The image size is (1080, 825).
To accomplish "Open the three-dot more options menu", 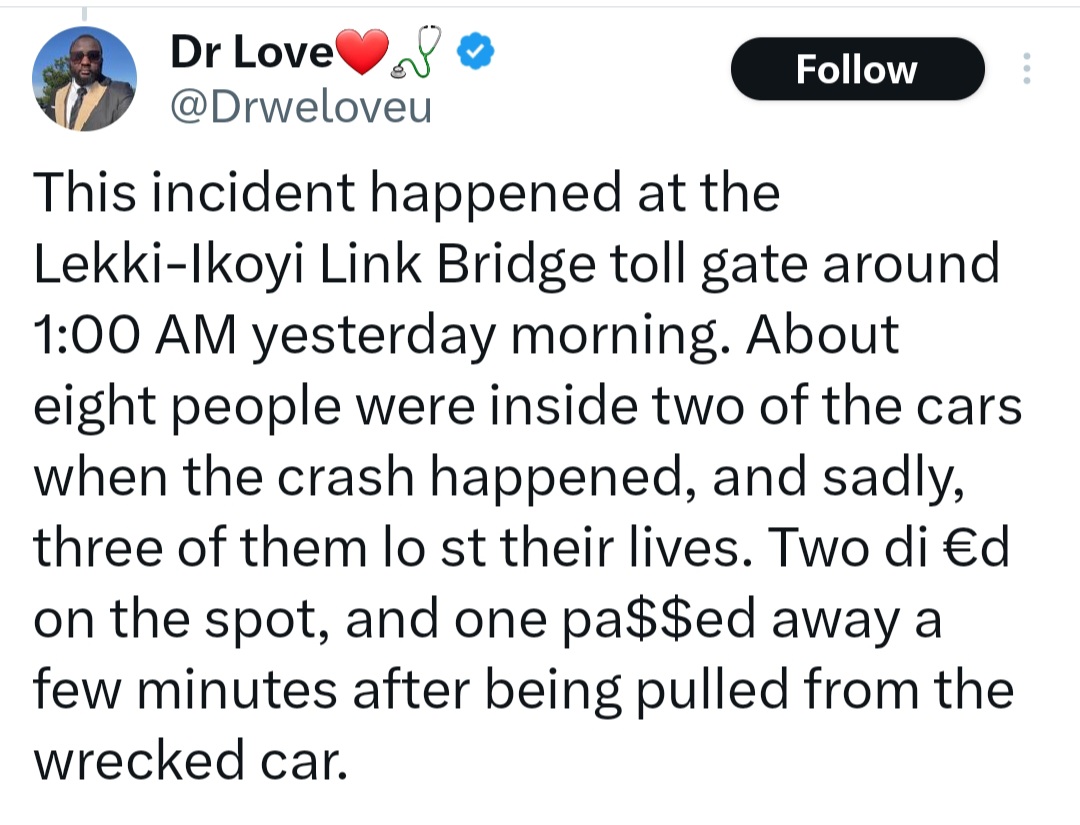I will (x=1025, y=69).
